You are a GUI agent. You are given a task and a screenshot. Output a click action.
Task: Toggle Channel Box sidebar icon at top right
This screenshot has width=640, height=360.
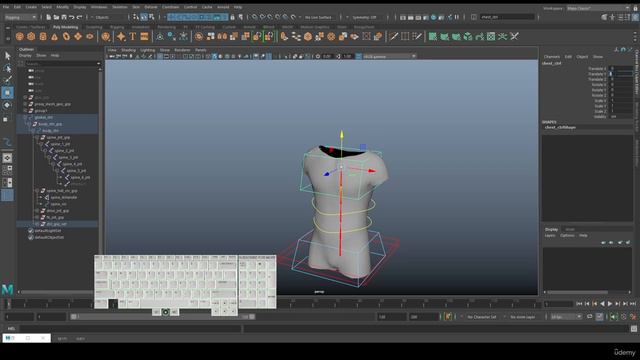click(x=636, y=17)
